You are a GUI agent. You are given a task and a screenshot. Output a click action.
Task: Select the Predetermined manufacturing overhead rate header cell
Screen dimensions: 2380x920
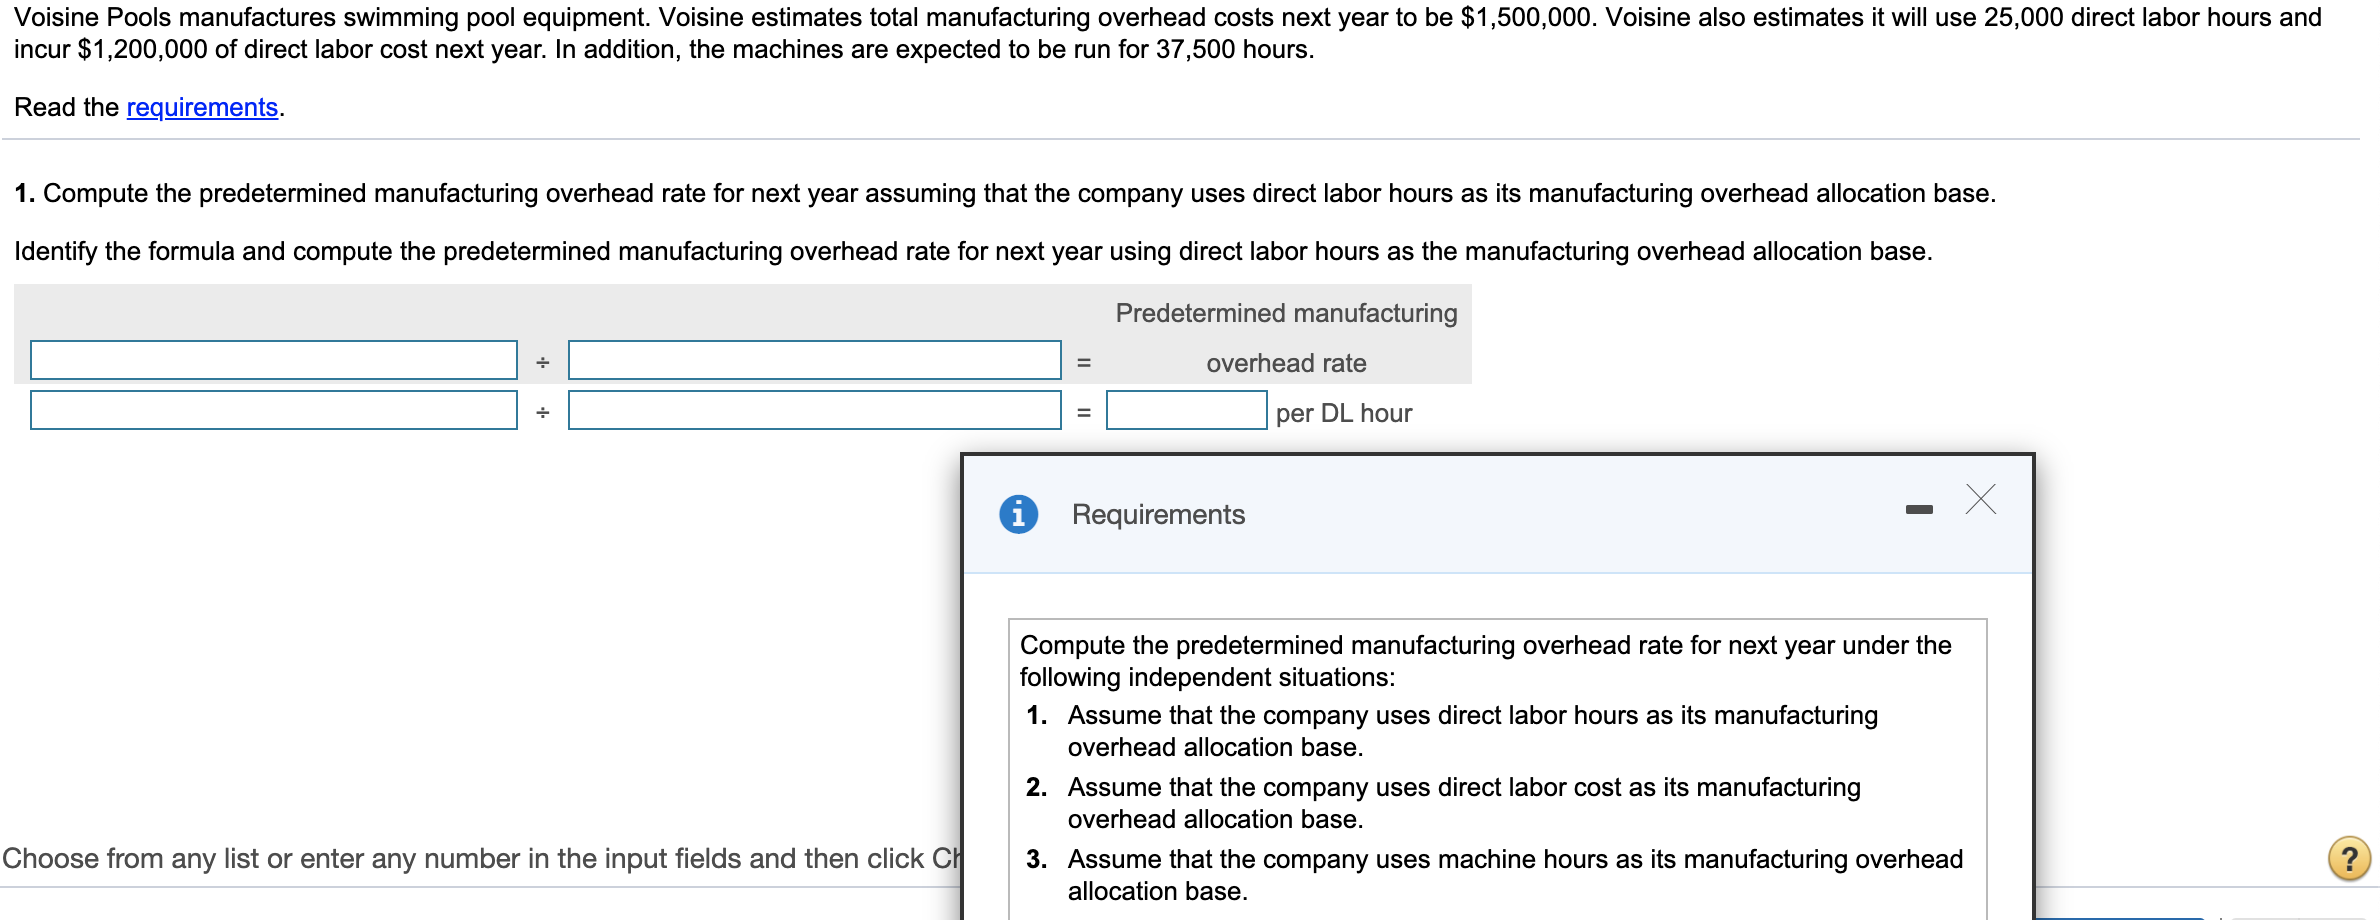point(1286,337)
